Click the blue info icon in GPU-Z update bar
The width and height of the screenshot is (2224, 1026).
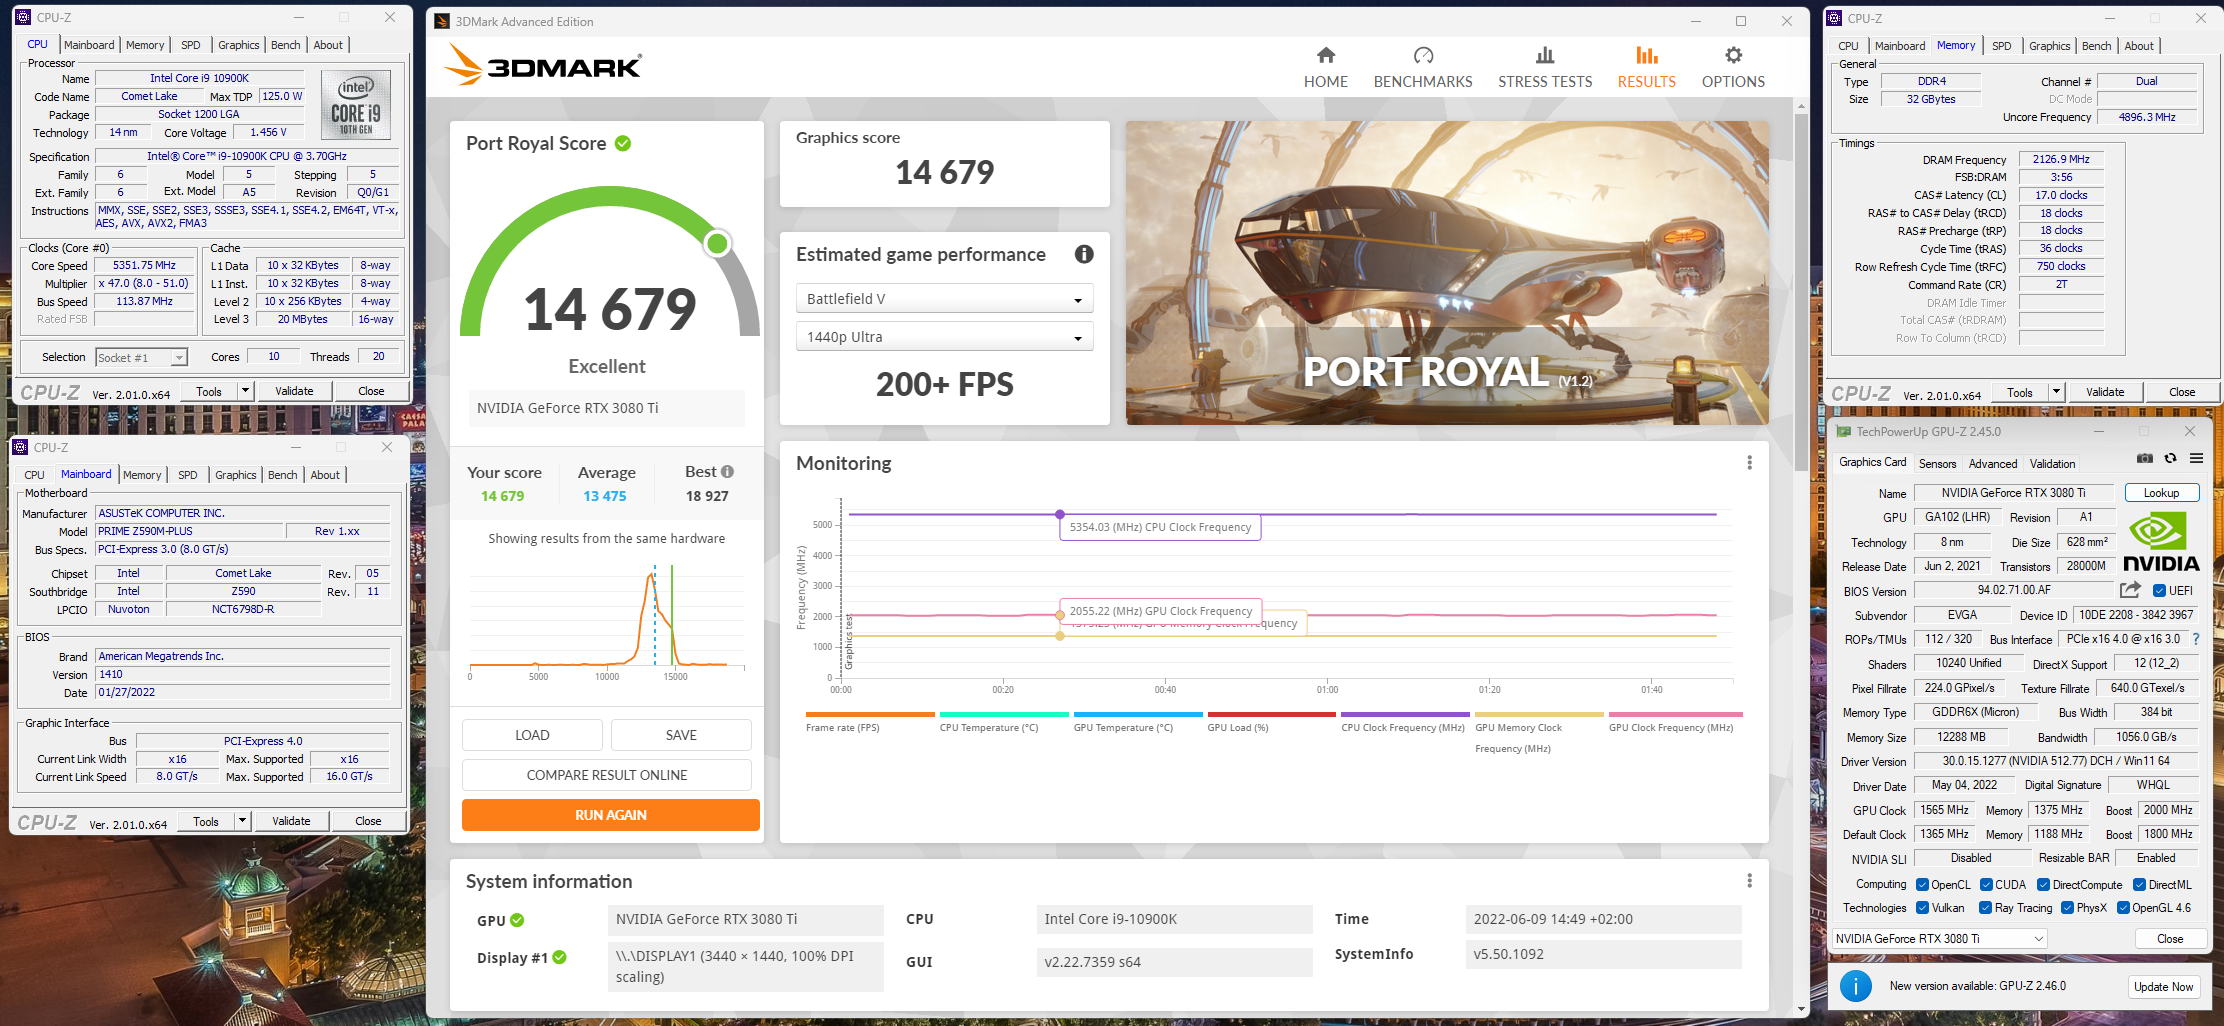1855,986
